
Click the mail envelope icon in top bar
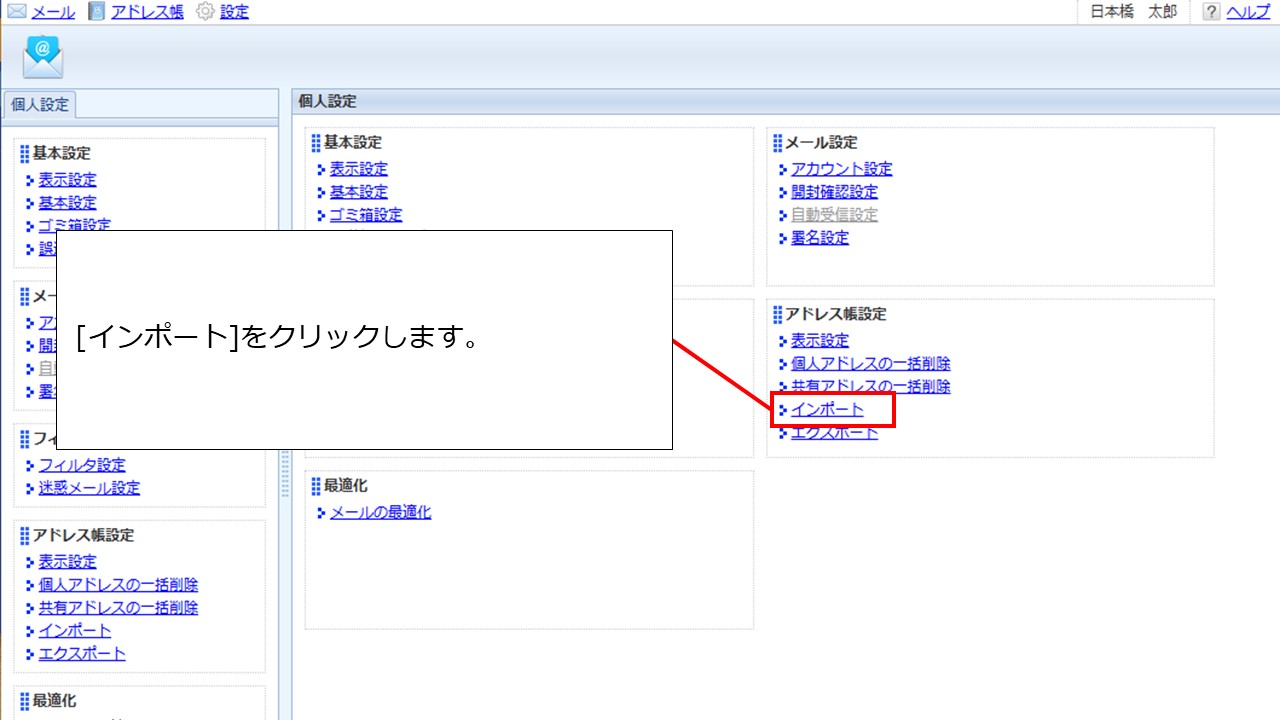click(17, 12)
